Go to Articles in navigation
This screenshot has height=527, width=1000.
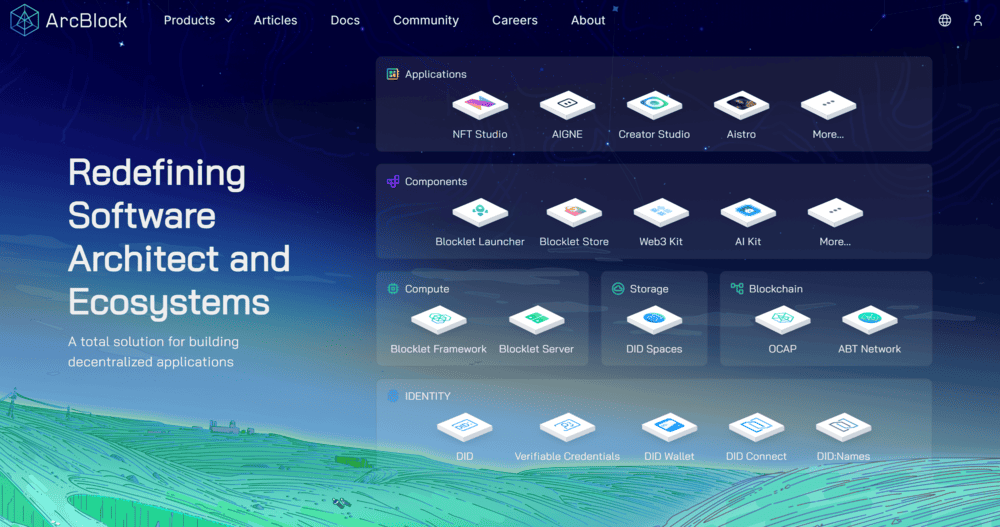click(x=276, y=20)
